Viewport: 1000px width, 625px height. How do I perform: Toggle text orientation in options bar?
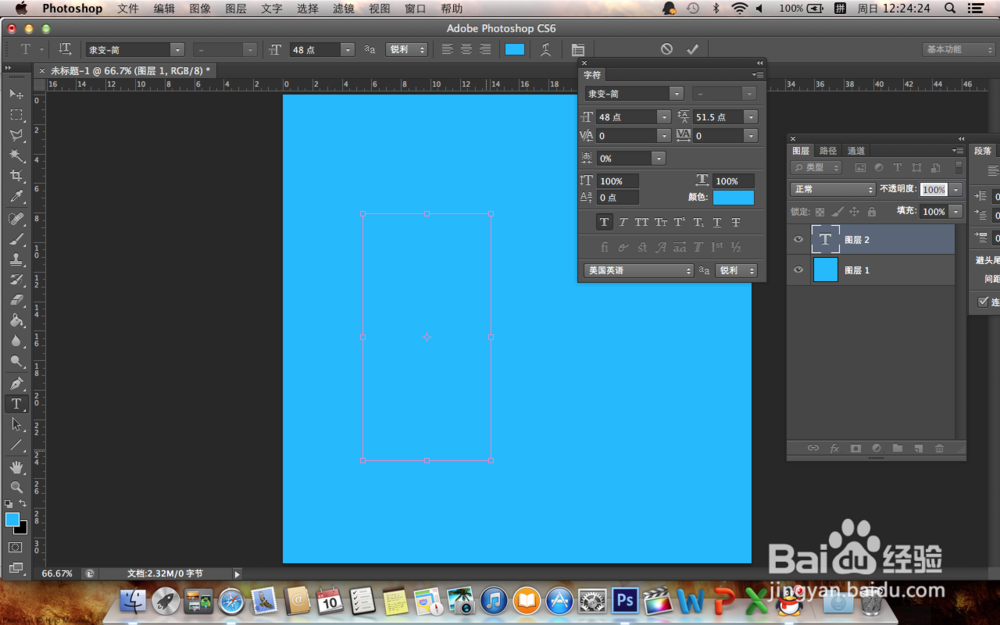[65, 49]
